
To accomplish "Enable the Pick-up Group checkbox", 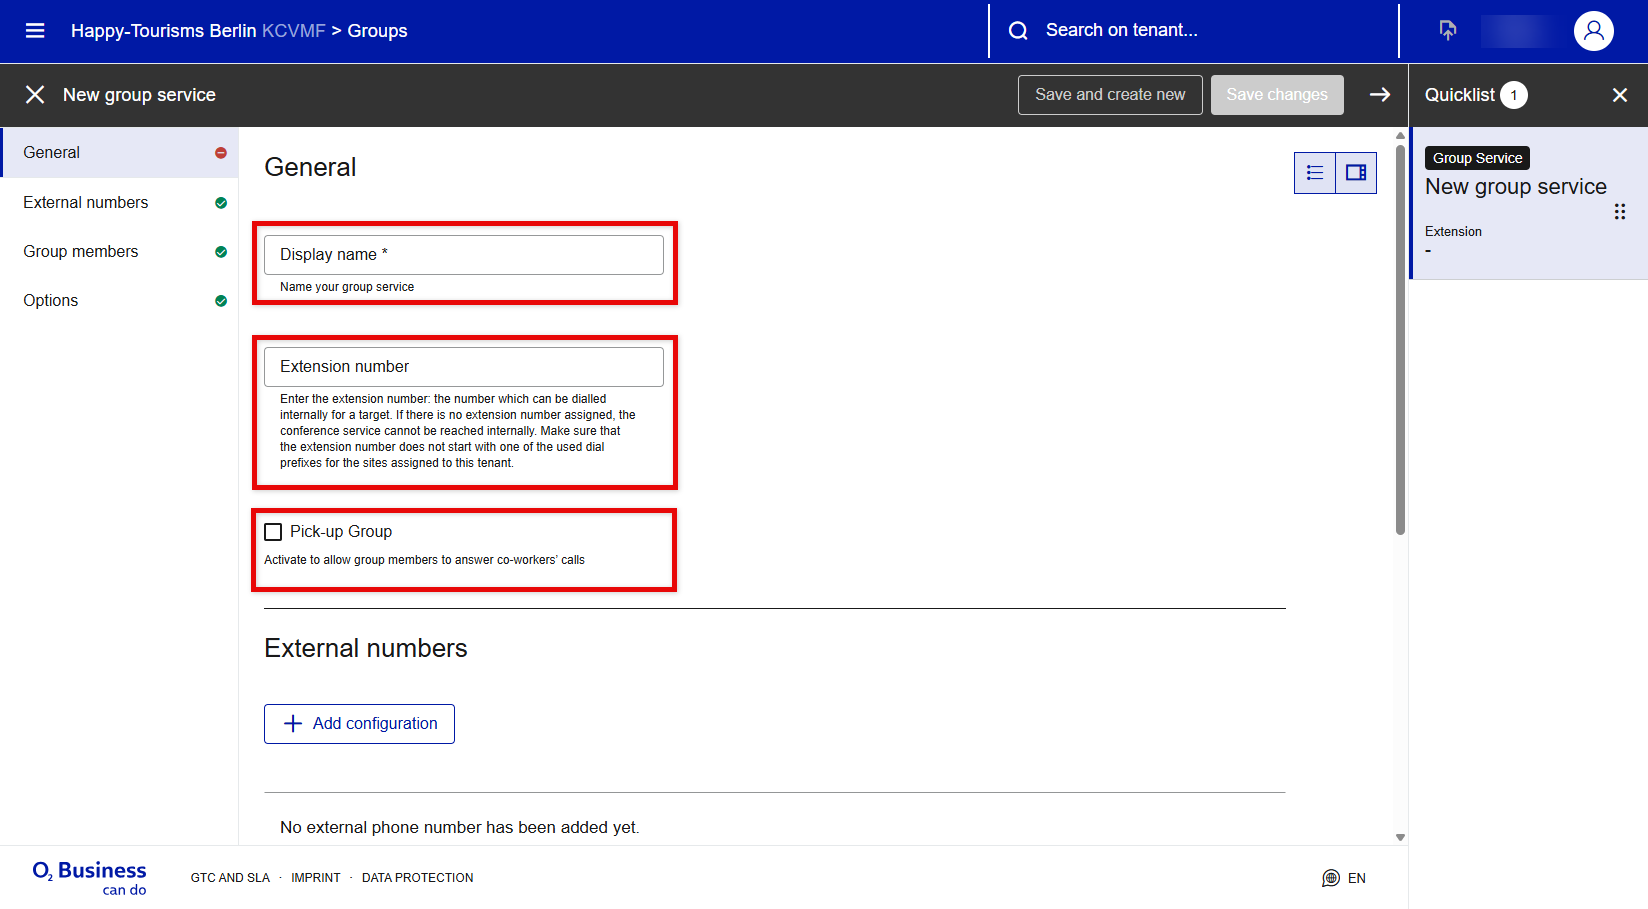I will click(x=273, y=532).
